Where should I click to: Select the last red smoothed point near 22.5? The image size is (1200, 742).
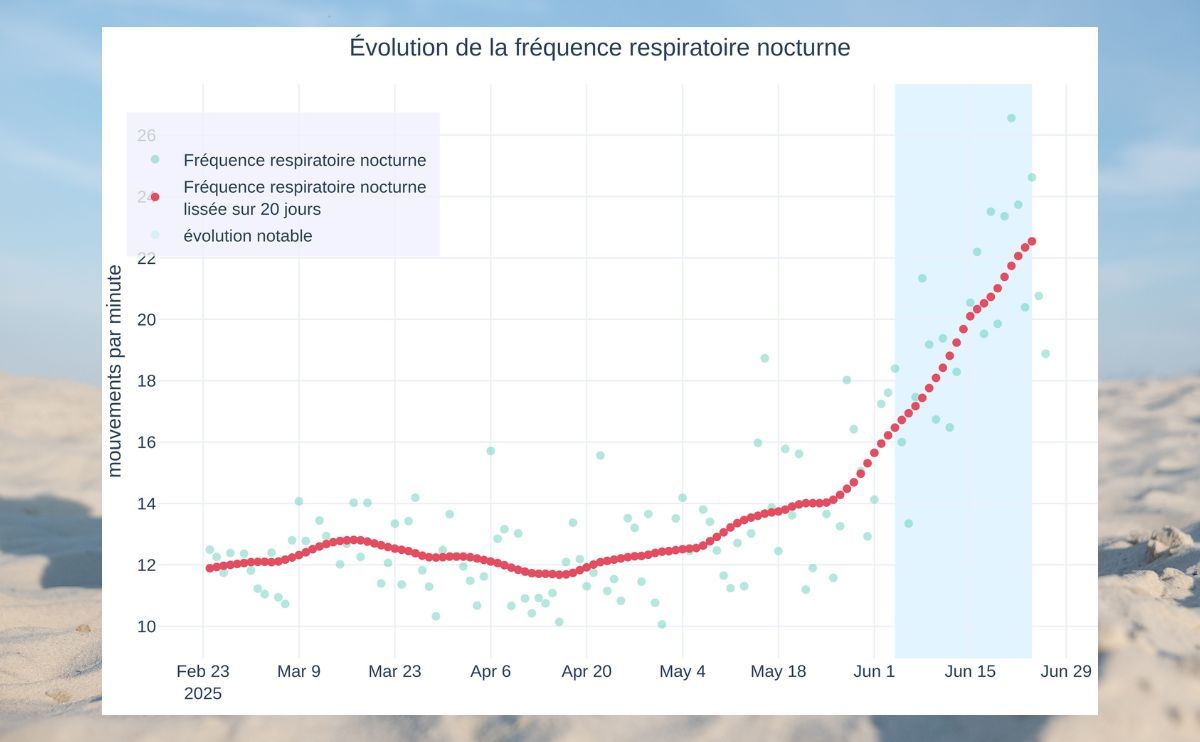[1032, 241]
